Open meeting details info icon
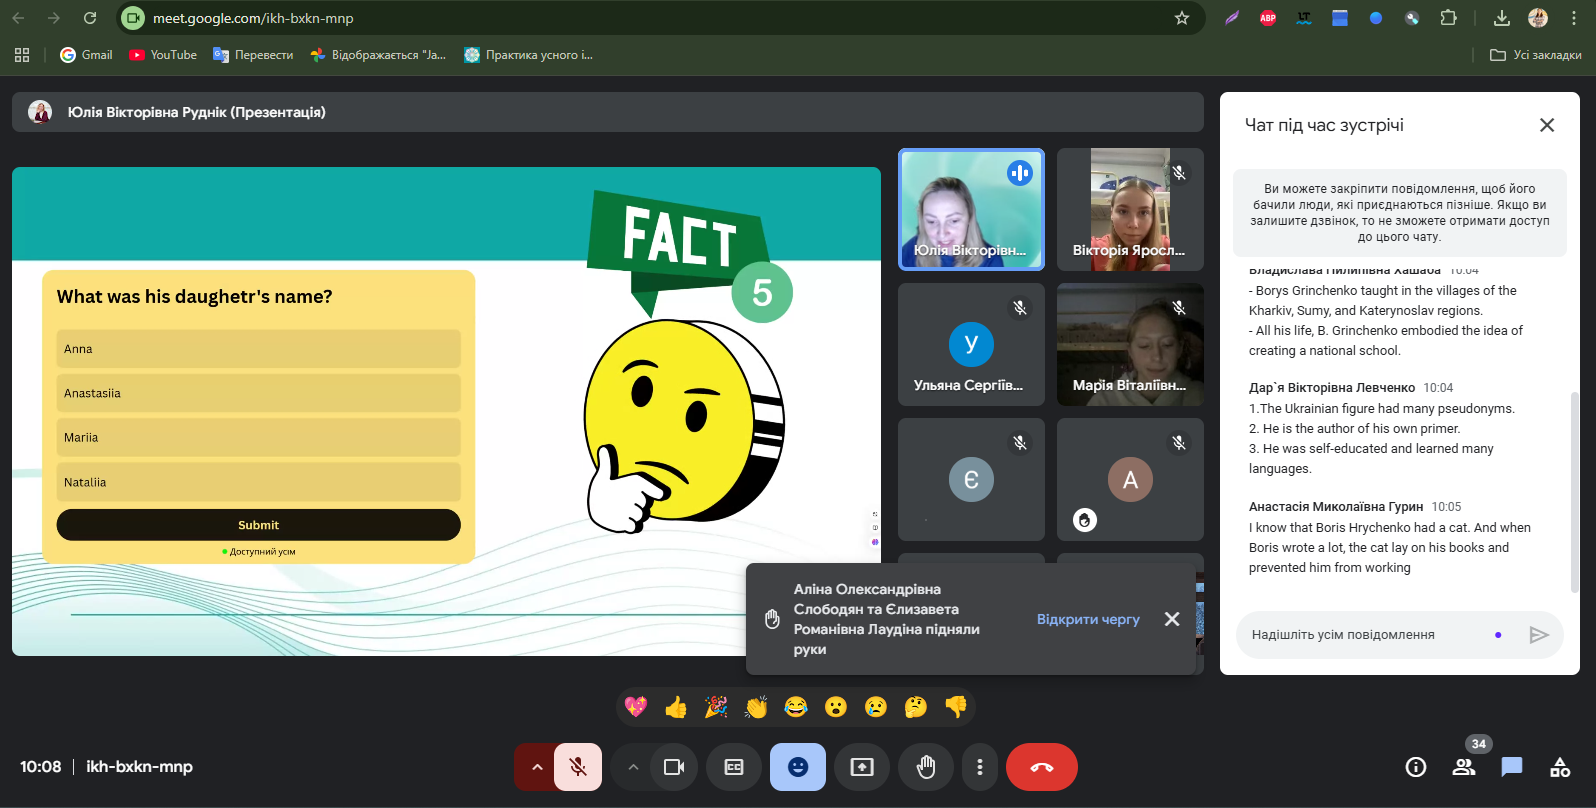Viewport: 1596px width, 808px height. [x=1415, y=767]
